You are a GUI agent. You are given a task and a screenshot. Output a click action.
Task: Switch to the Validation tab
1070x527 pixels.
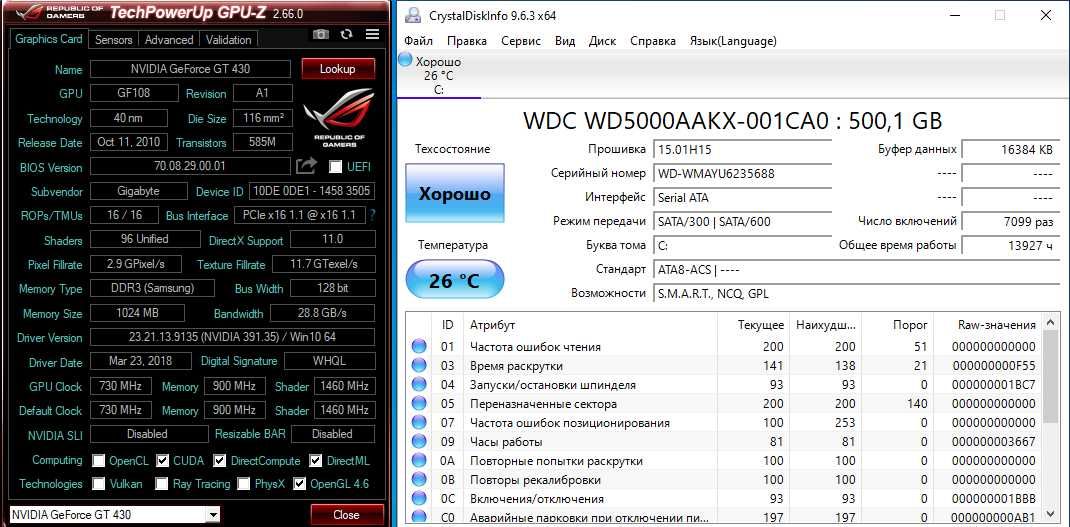(229, 40)
